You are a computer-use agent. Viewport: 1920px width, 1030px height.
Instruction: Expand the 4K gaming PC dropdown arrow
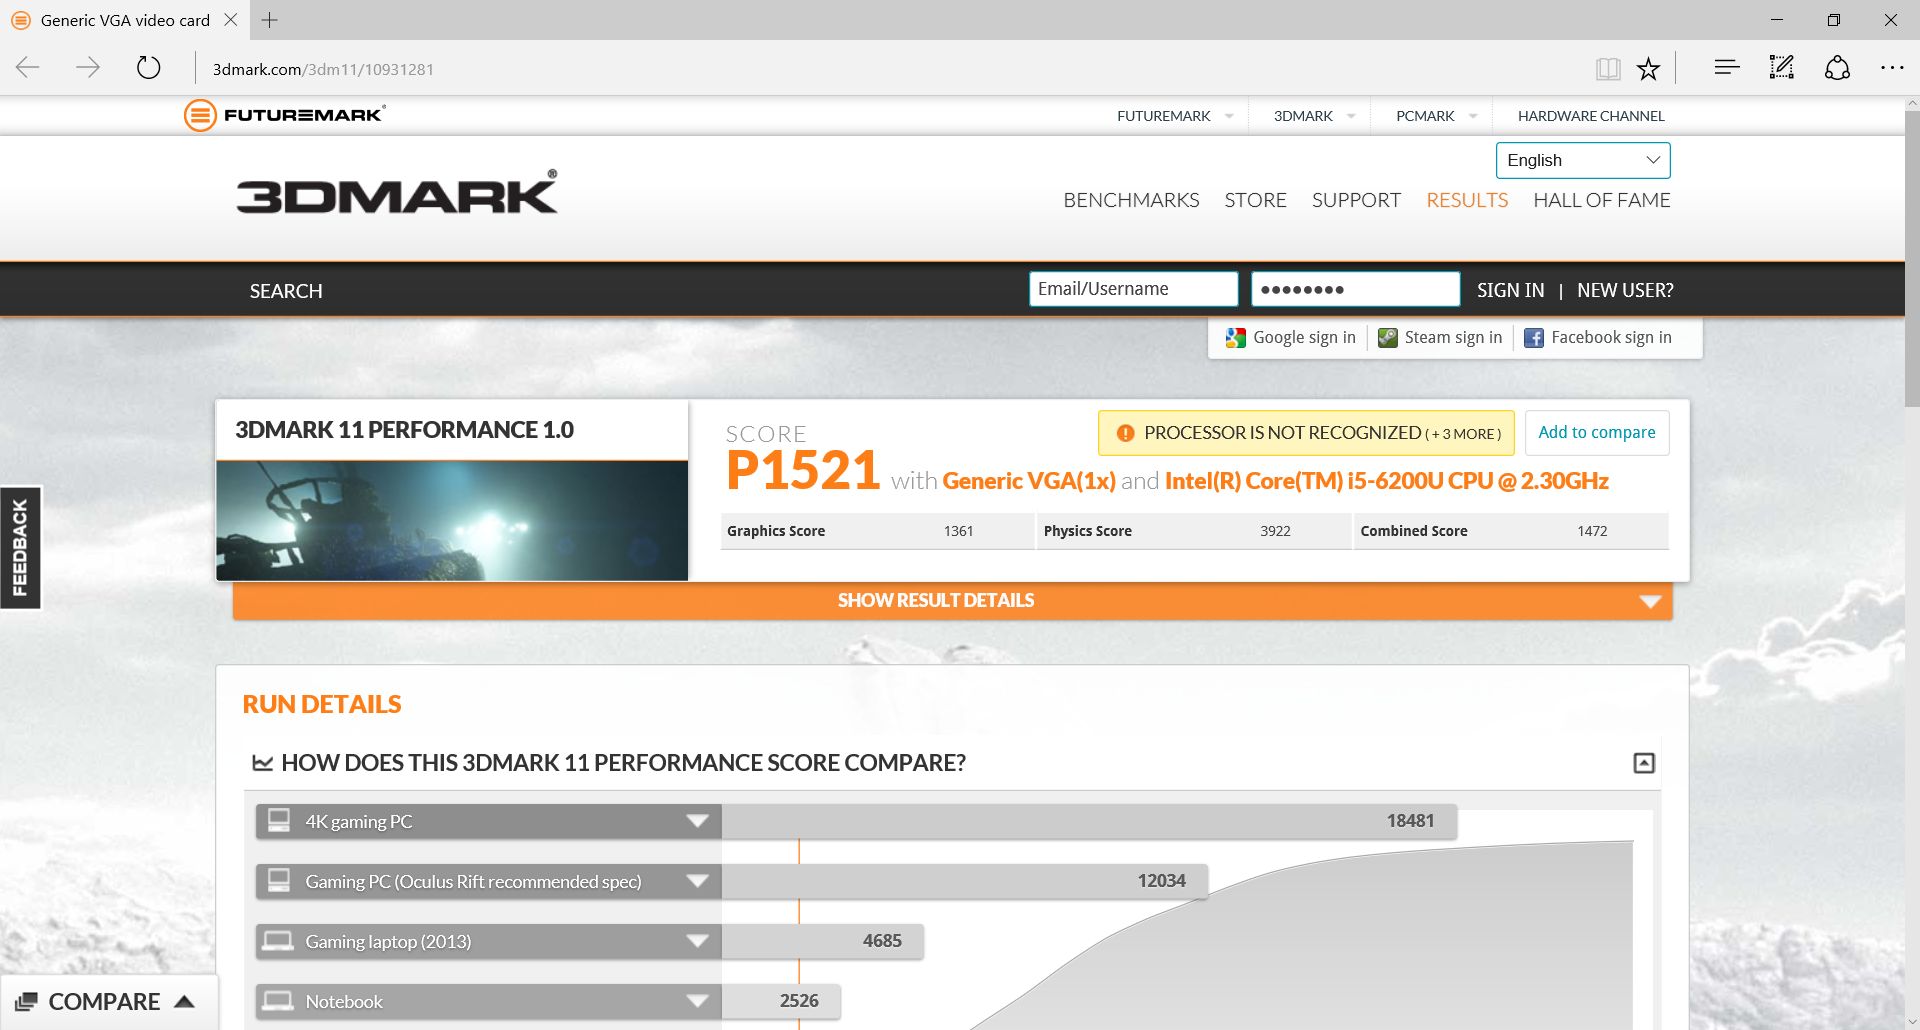pos(698,821)
